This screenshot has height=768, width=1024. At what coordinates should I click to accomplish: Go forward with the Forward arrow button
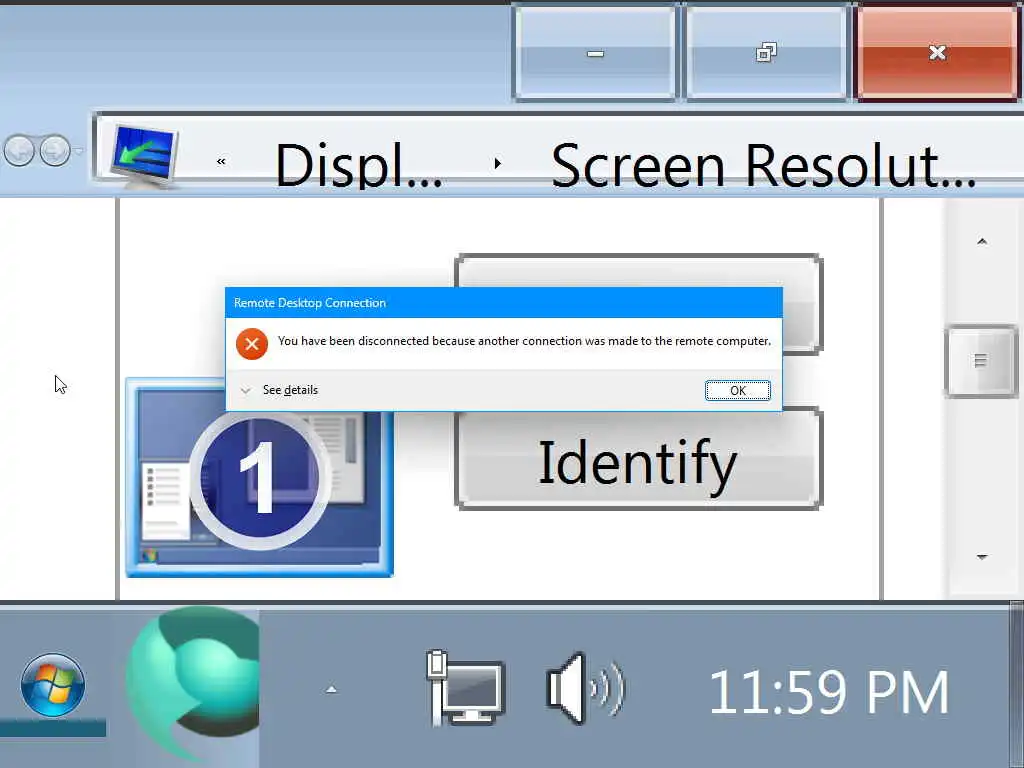tap(55, 151)
